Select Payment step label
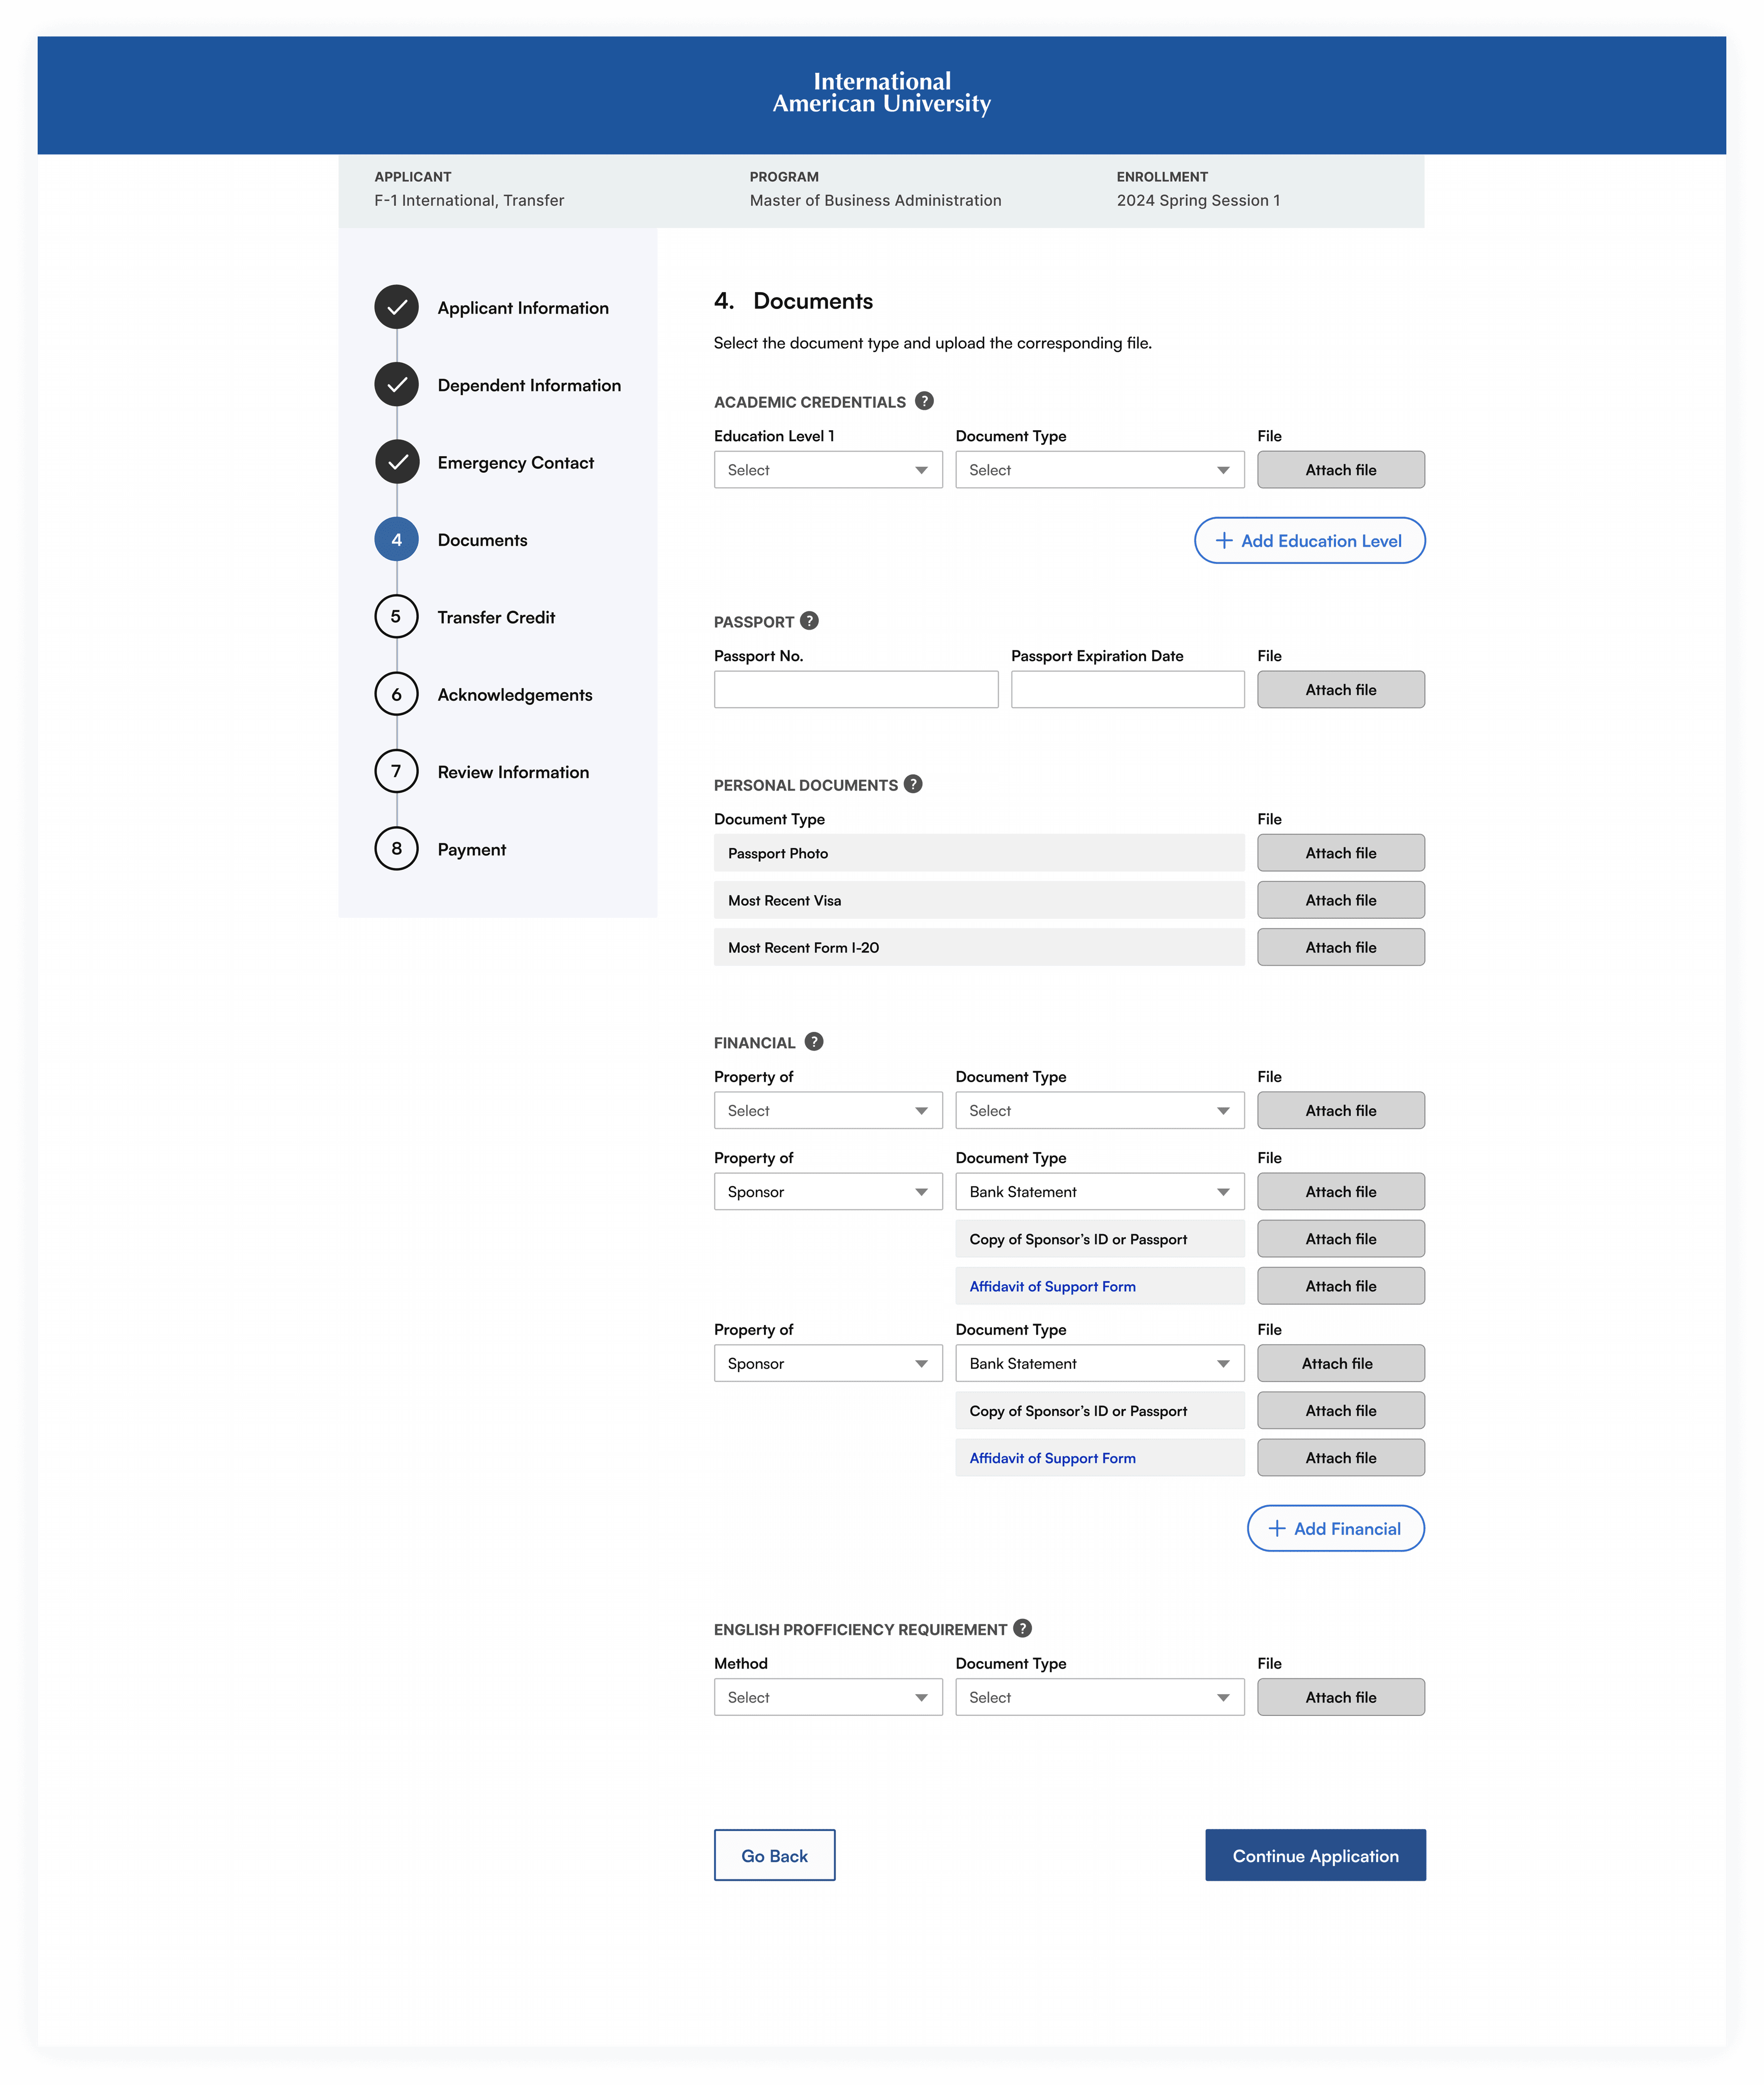Image resolution: width=1764 pixels, height=2085 pixels. pos(472,850)
